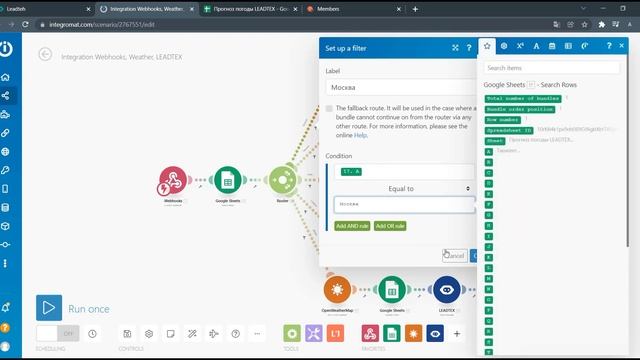Open Data structures cube icon in sidebar
This screenshot has width=640, height=360.
pyautogui.click(x=5, y=226)
